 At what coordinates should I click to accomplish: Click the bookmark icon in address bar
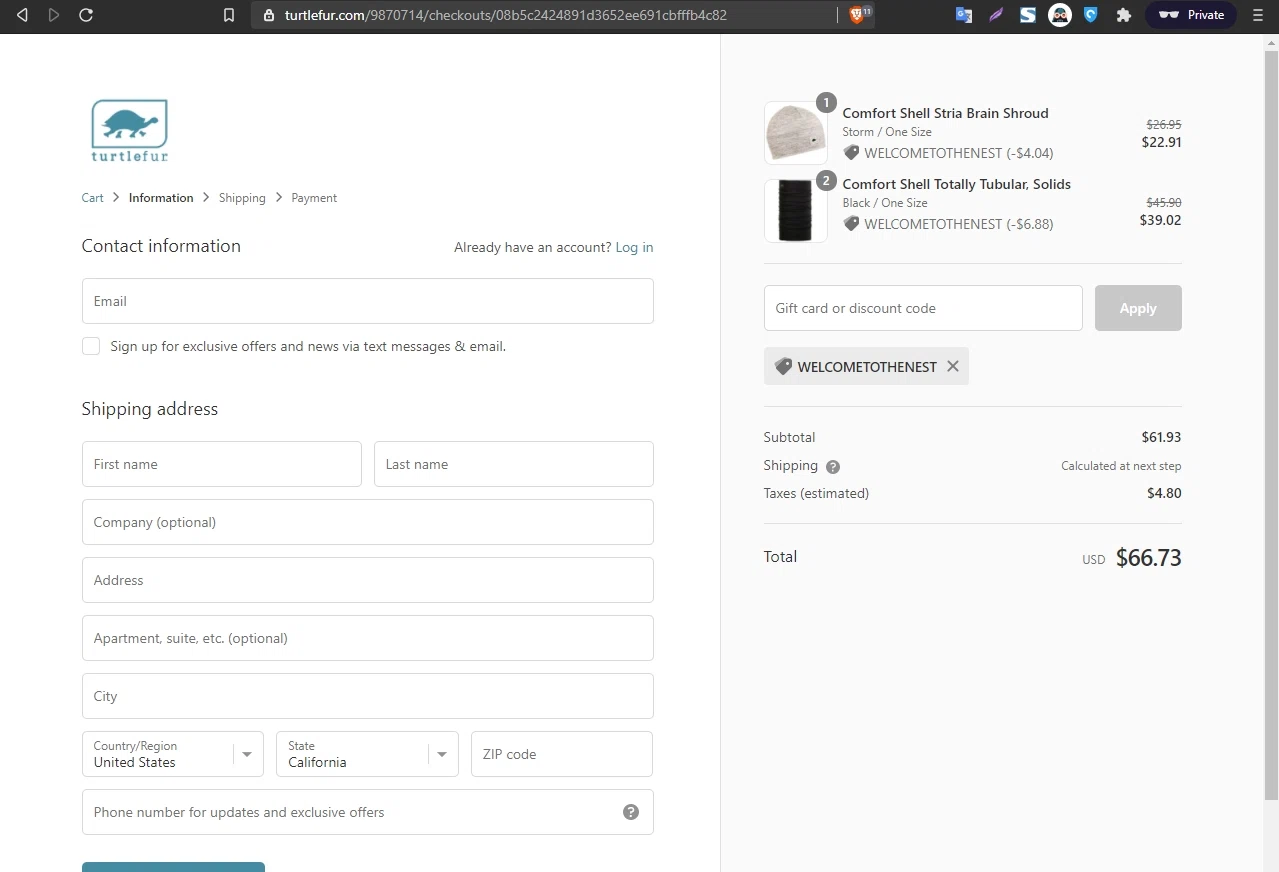click(229, 15)
